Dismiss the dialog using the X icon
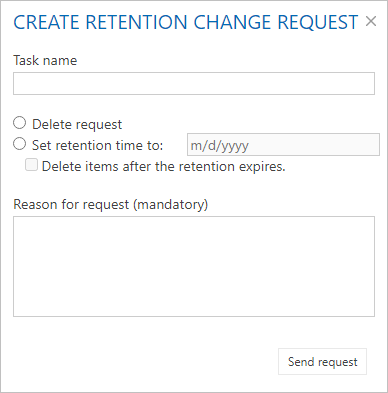The image size is (388, 393). [x=371, y=21]
